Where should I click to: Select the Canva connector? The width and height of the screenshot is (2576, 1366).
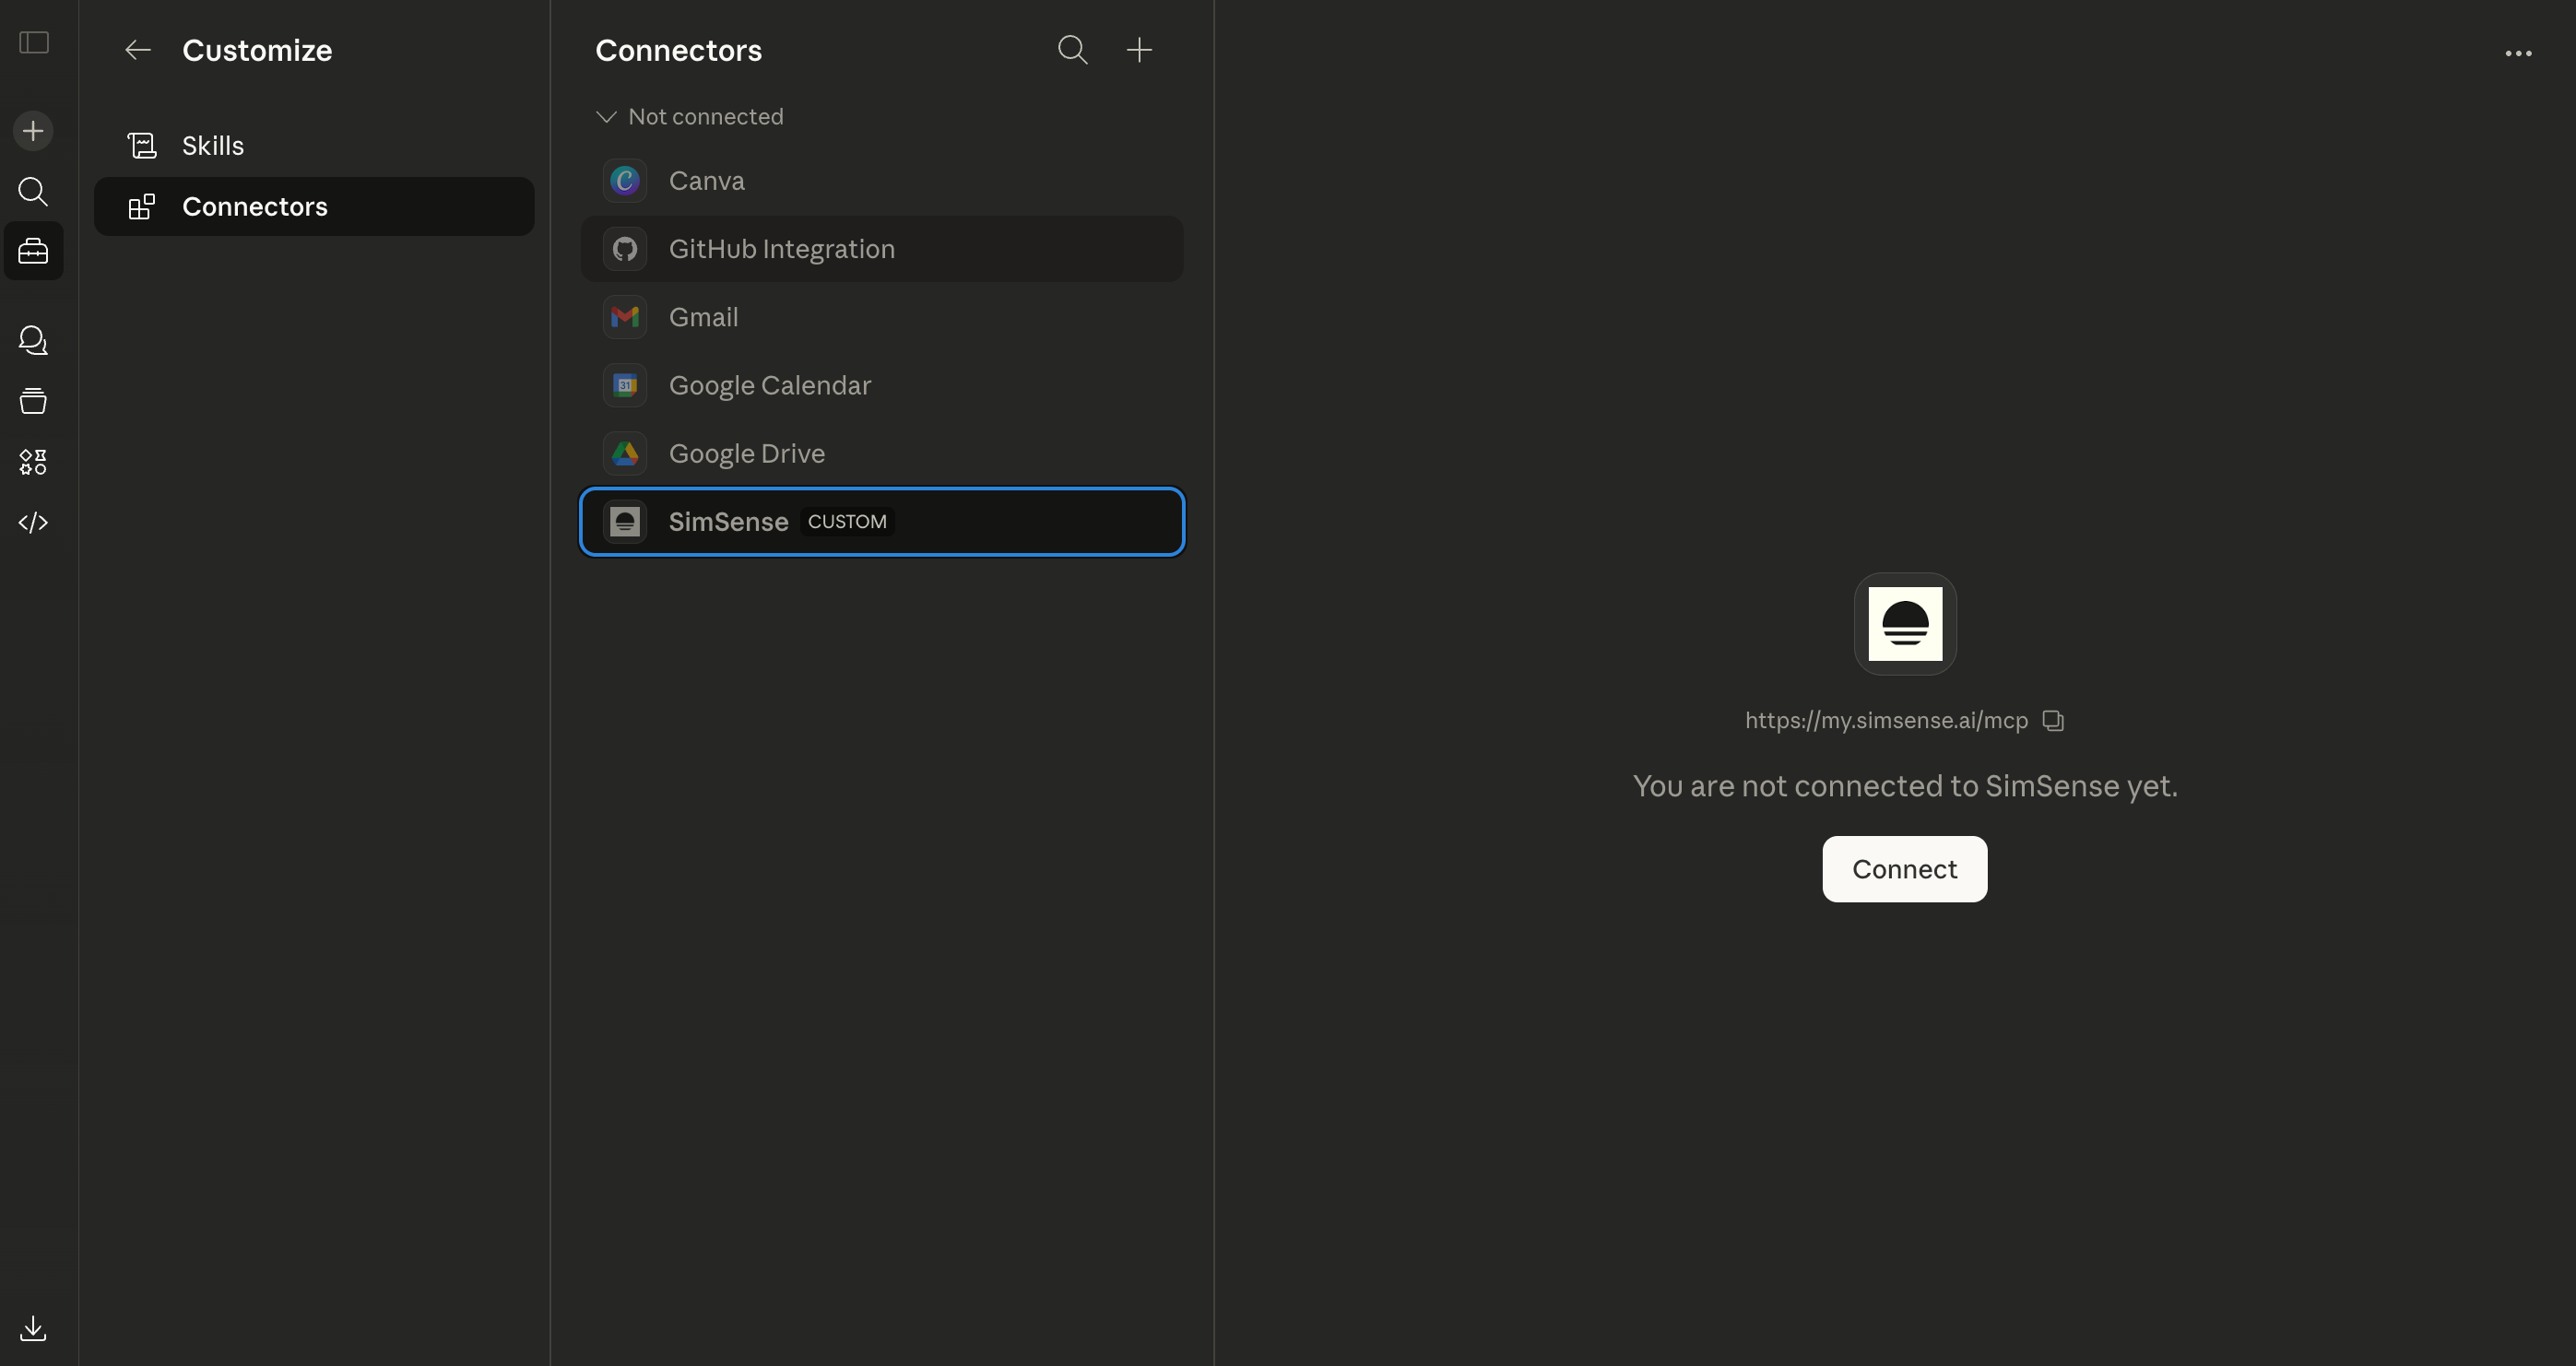tap(882, 181)
